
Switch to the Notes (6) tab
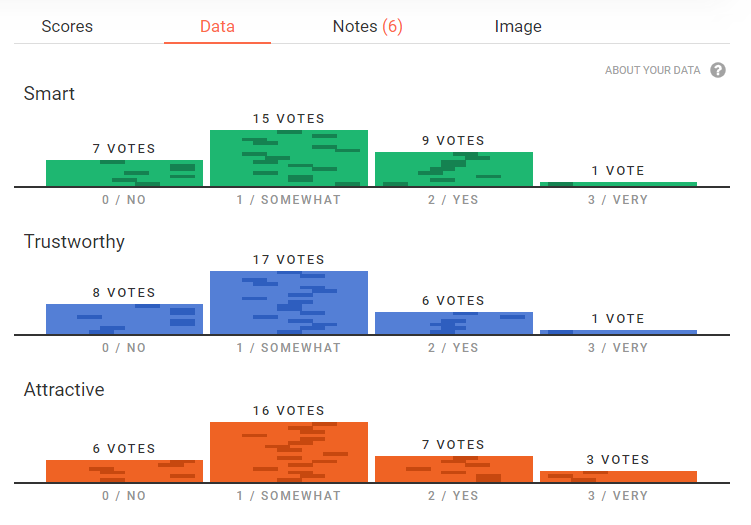pyautogui.click(x=367, y=26)
